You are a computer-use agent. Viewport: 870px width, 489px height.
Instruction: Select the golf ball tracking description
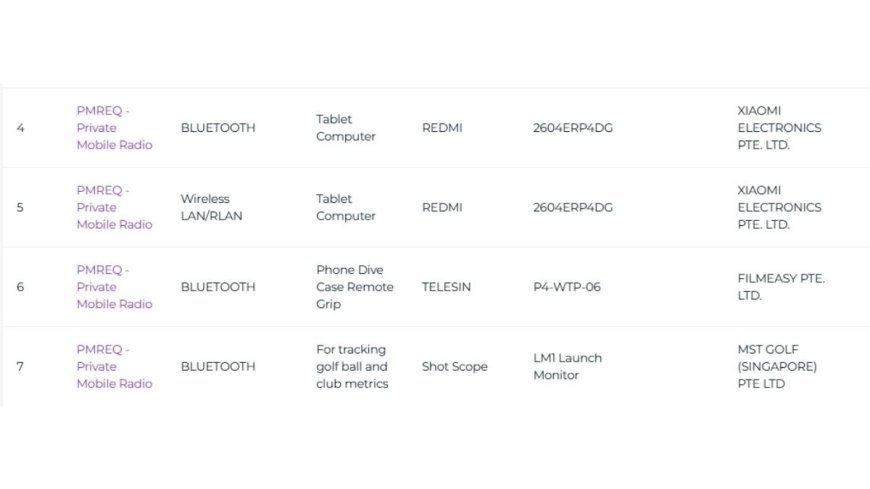pos(351,366)
